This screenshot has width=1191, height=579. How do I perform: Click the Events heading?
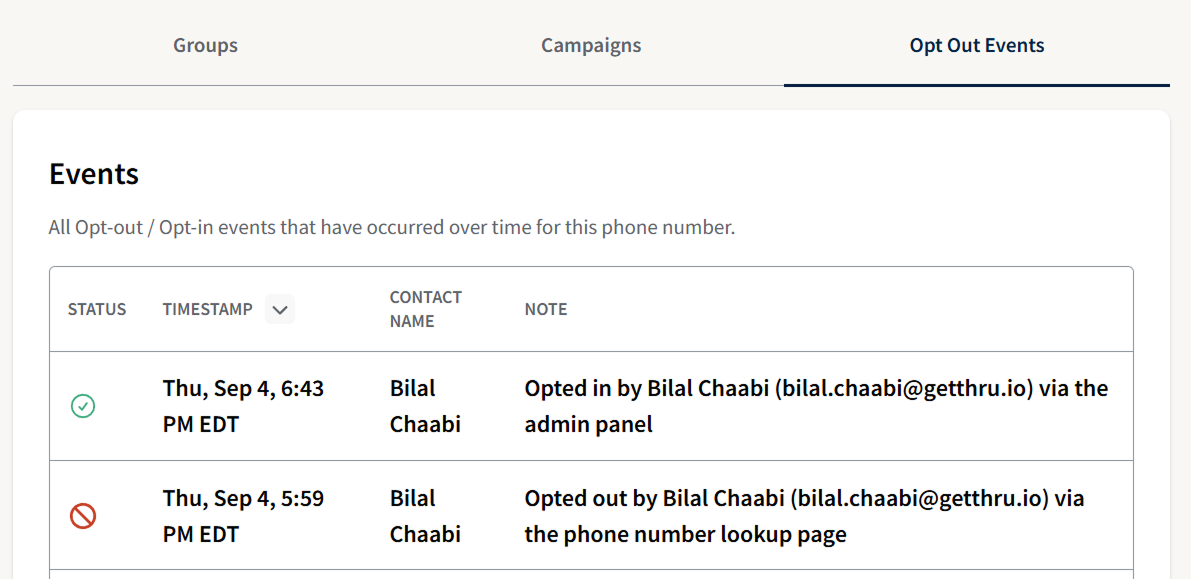(94, 174)
